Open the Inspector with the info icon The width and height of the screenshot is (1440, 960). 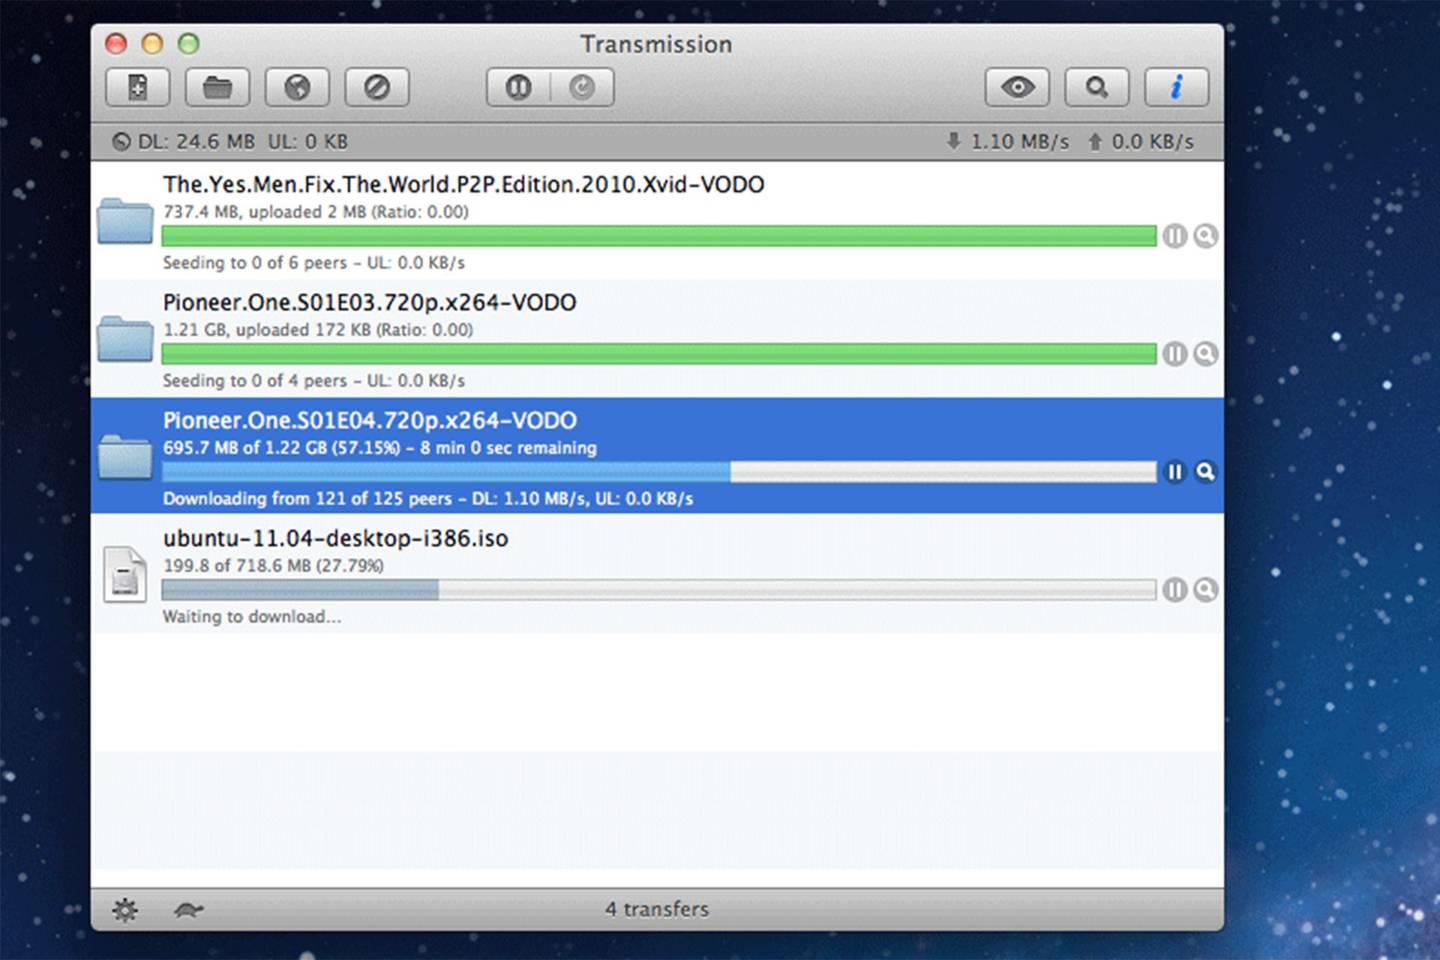tap(1177, 88)
